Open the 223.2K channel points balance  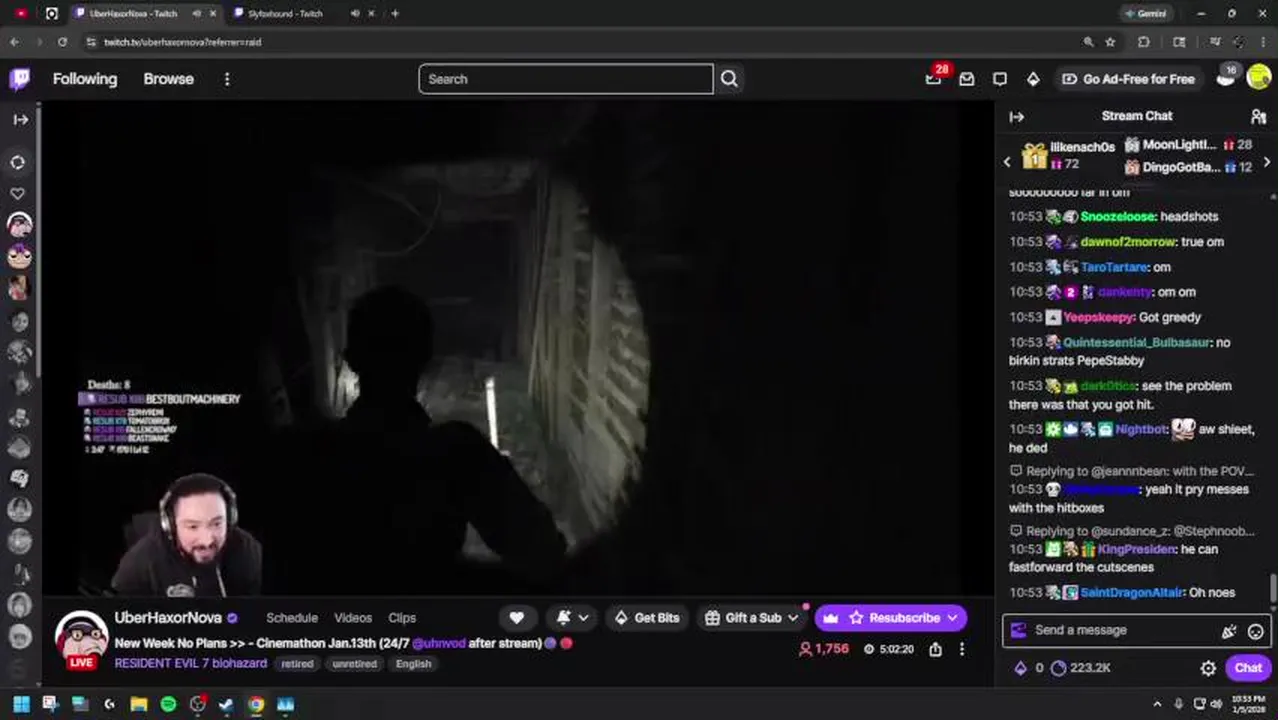(x=1081, y=668)
